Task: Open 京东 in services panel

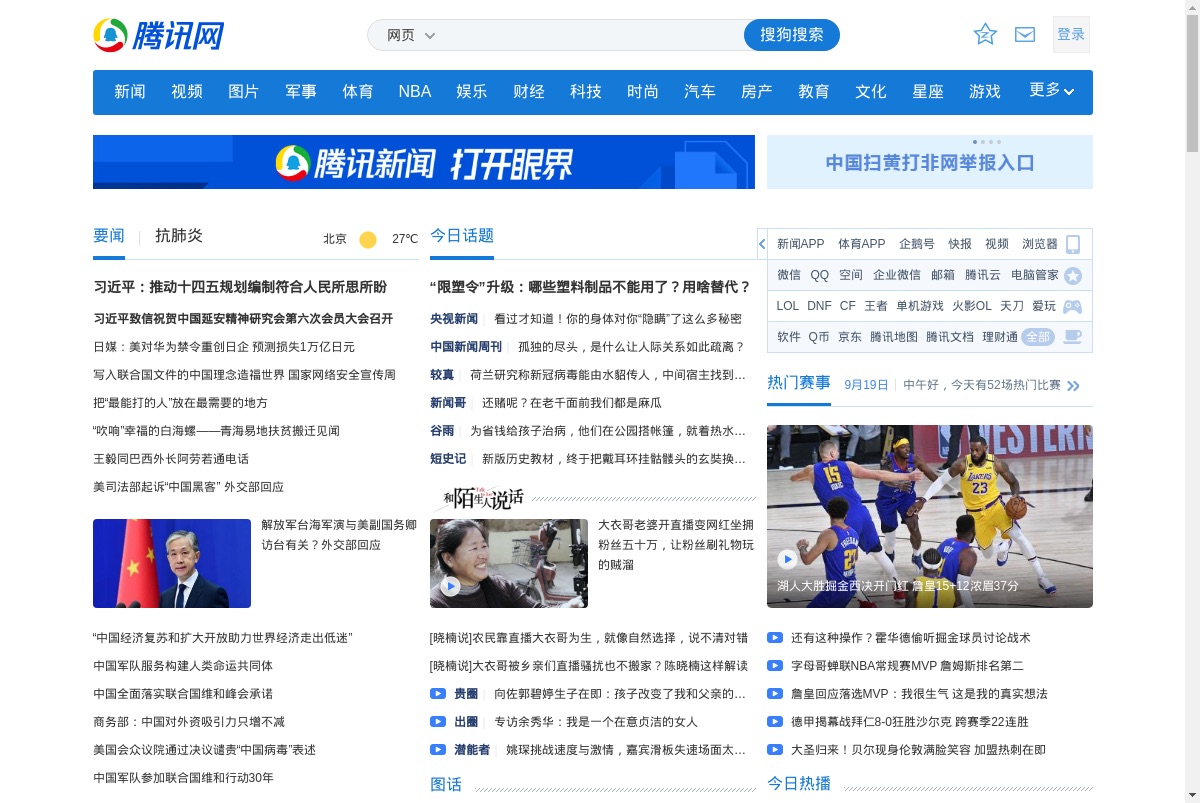Action: [x=850, y=337]
